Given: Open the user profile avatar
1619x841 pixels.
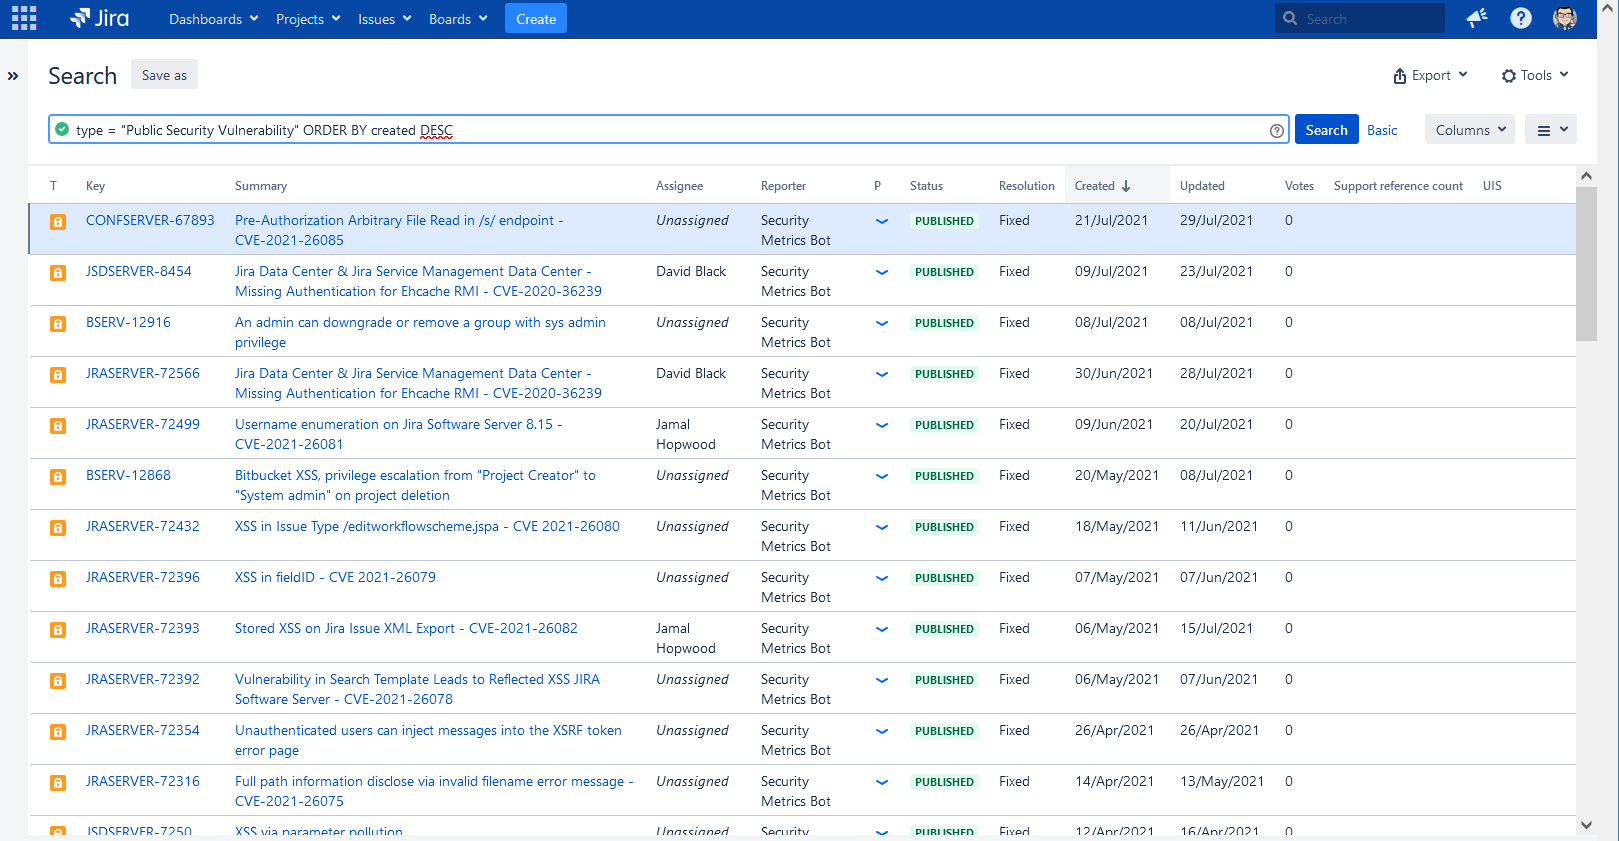Looking at the screenshot, I should (x=1565, y=18).
